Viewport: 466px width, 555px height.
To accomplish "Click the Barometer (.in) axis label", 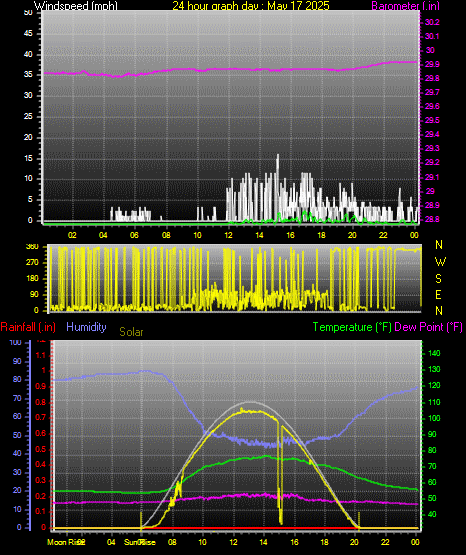I will click(405, 6).
